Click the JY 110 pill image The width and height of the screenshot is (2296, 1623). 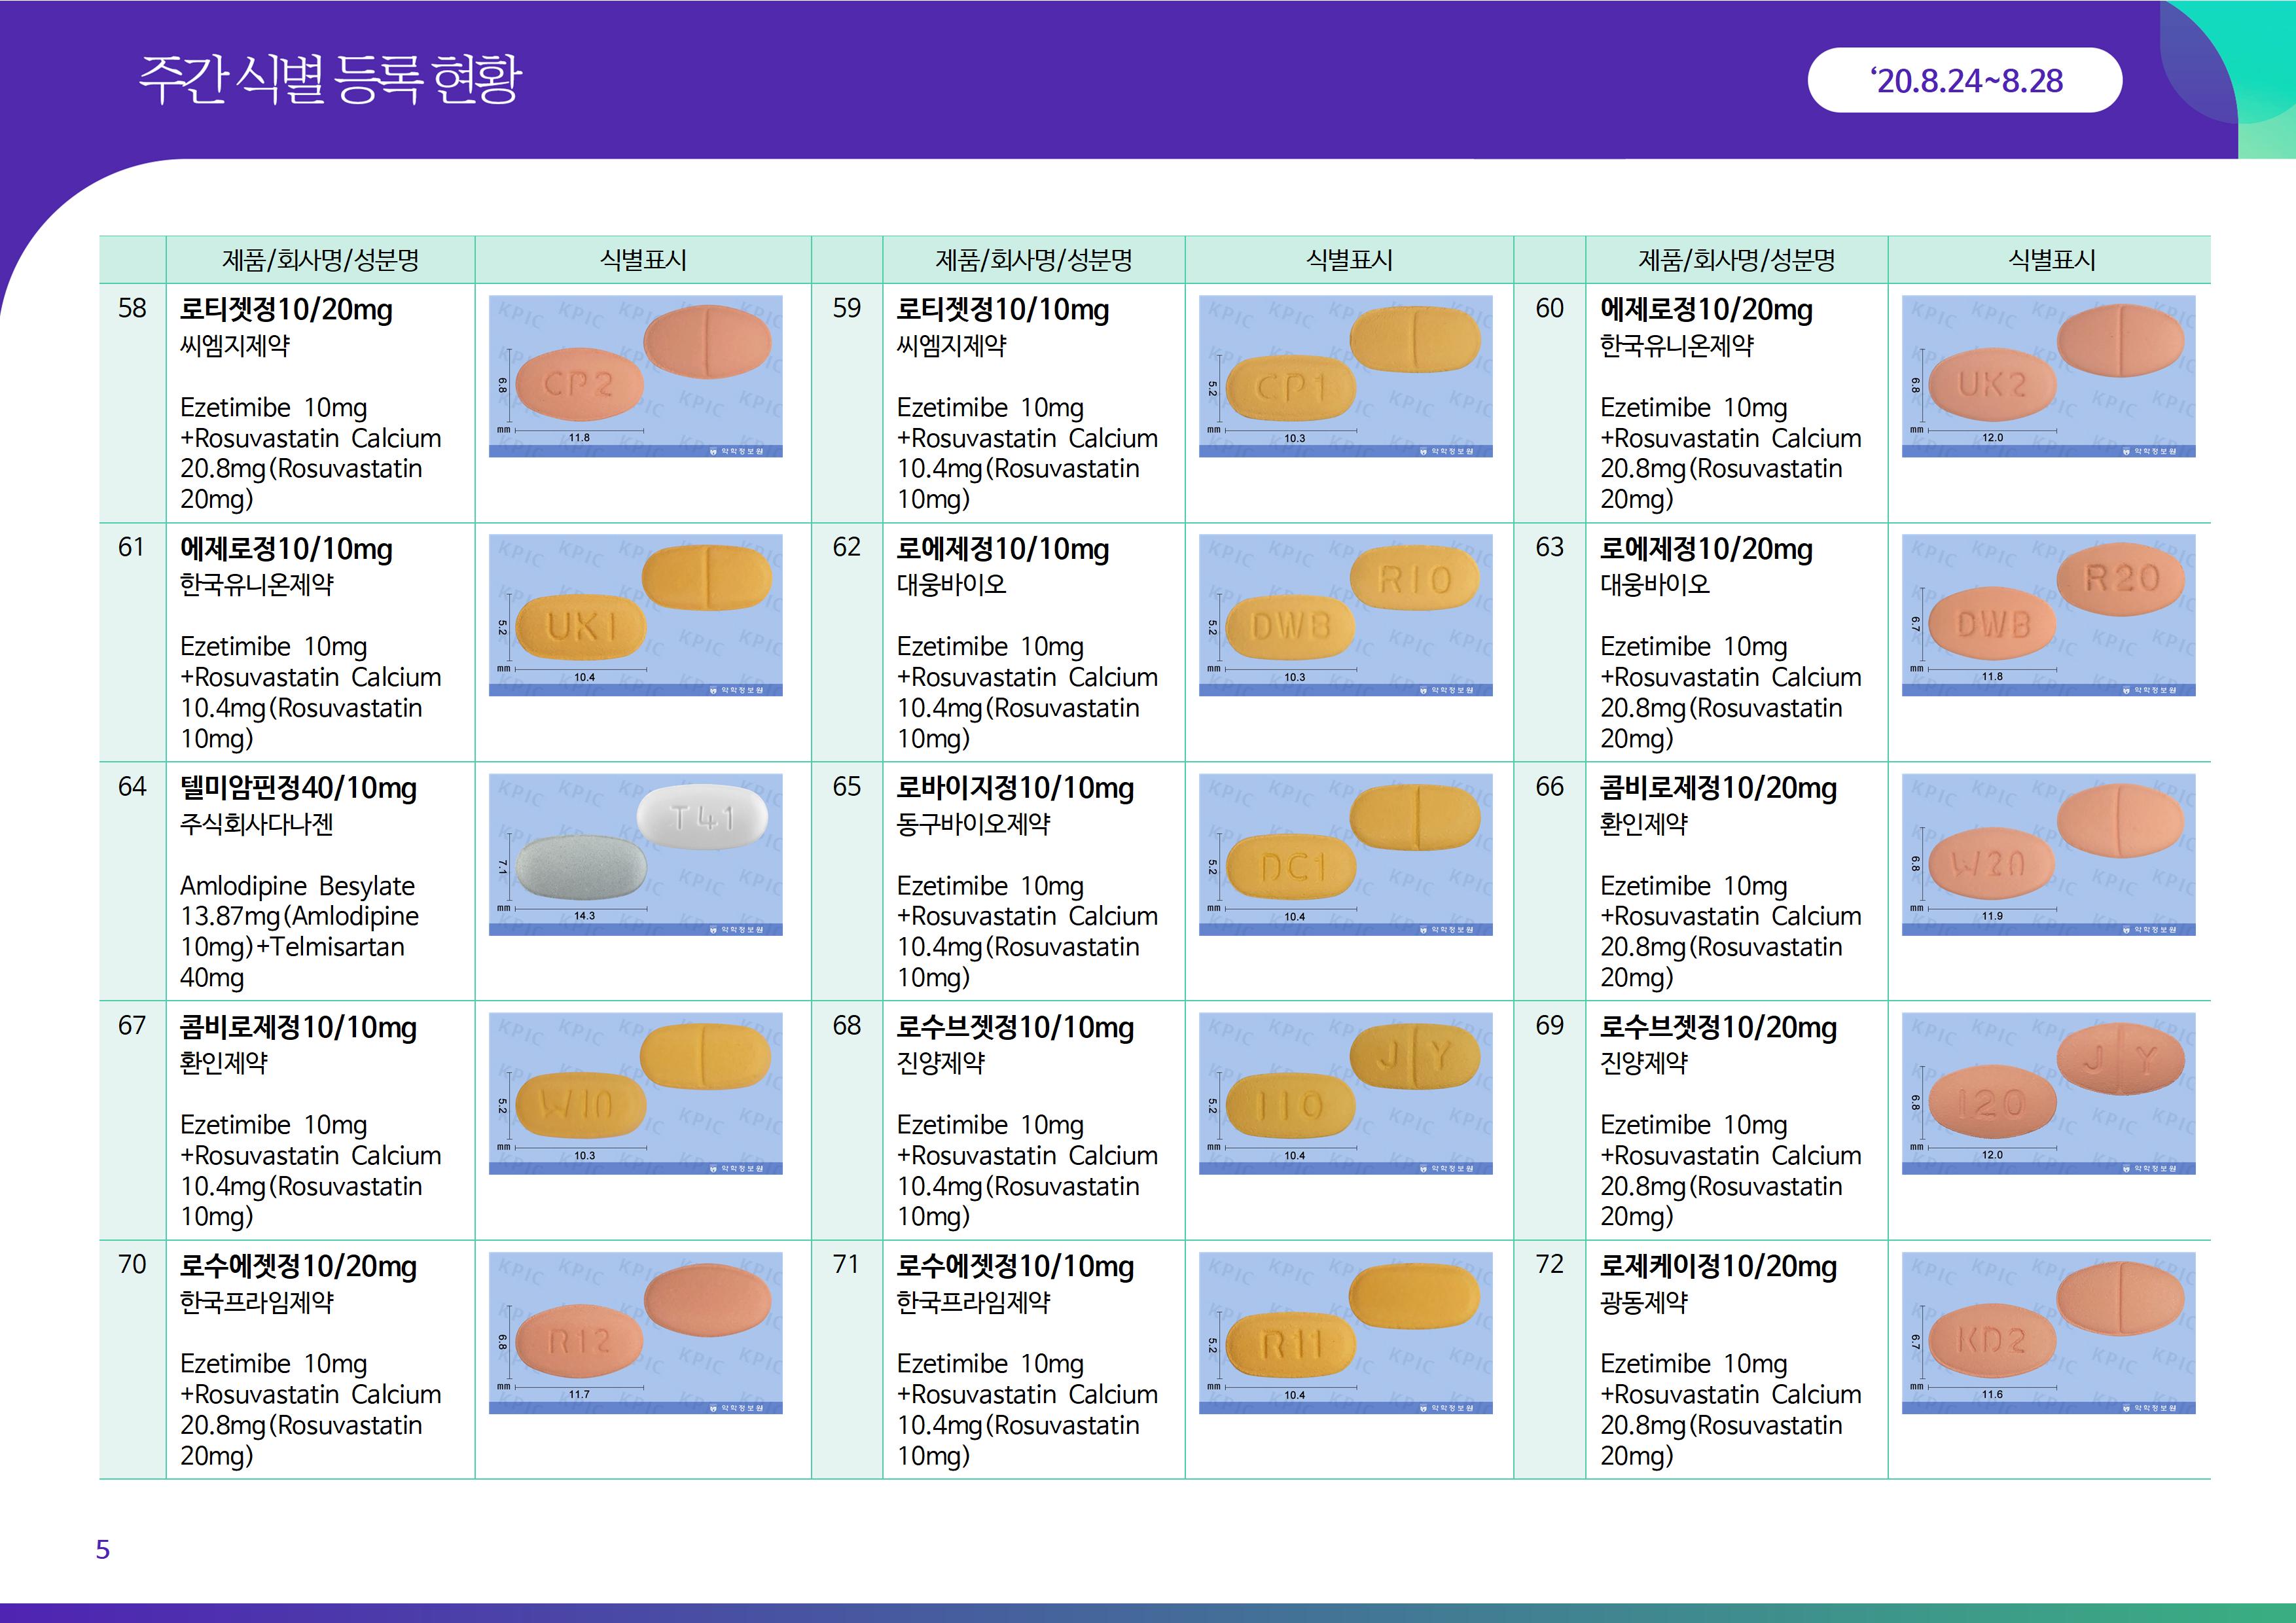1345,1093
